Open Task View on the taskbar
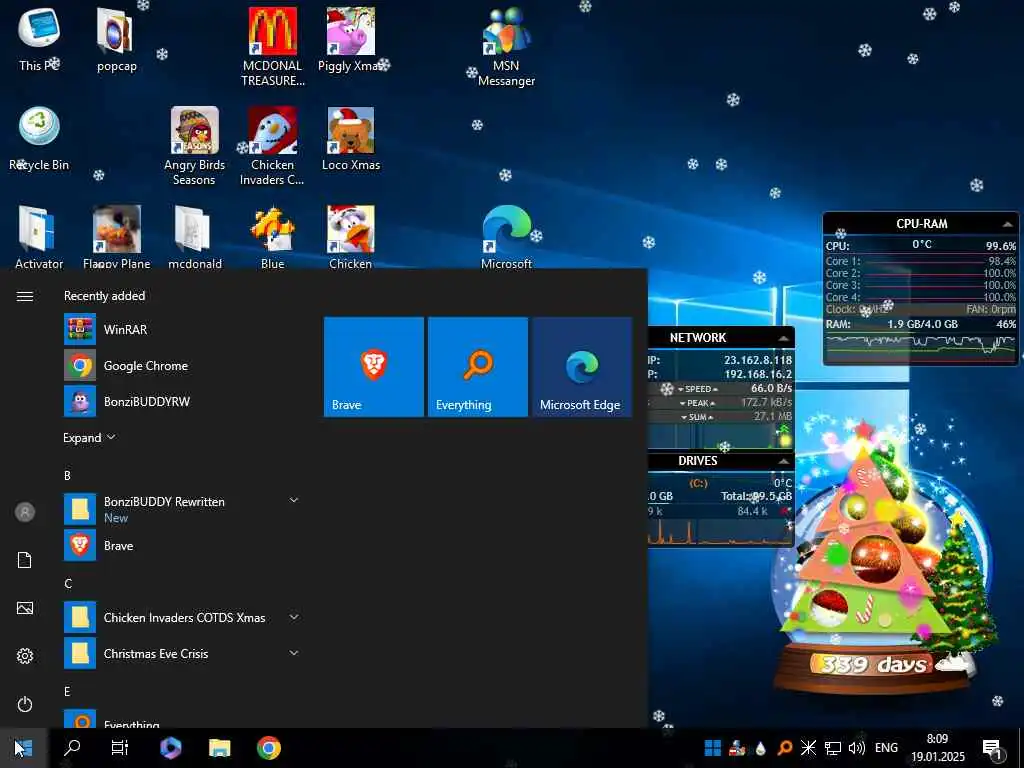This screenshot has height=768, width=1024. coord(120,748)
